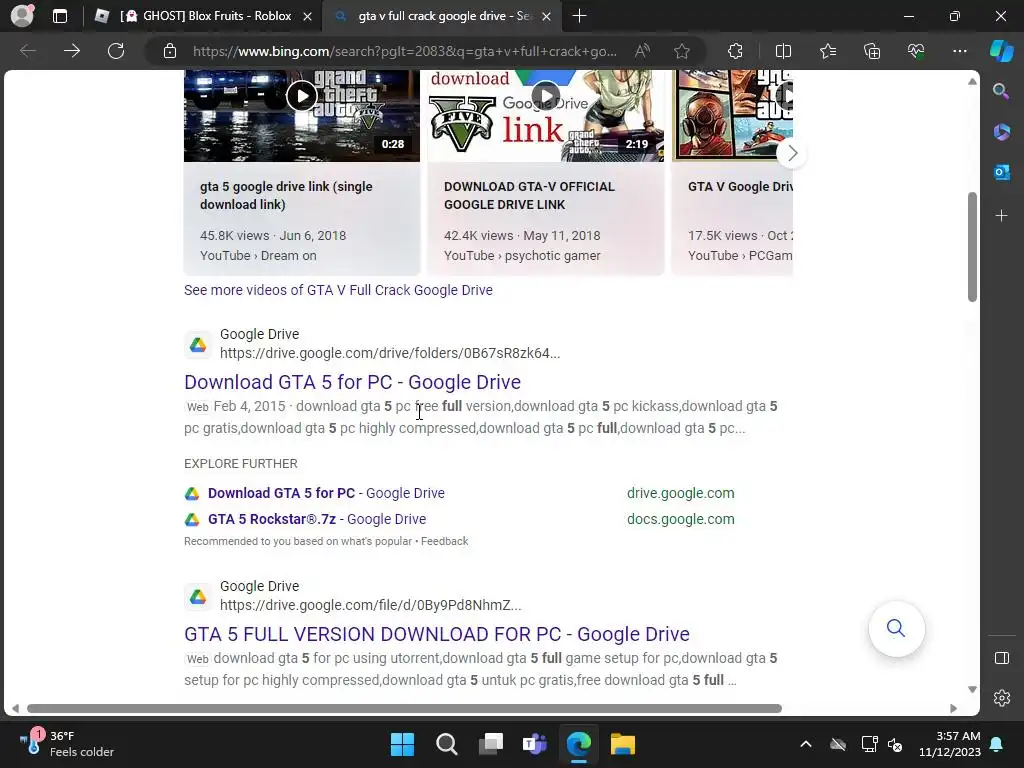Open the GTA 5 Rockstar®.7z link

[x=317, y=519]
